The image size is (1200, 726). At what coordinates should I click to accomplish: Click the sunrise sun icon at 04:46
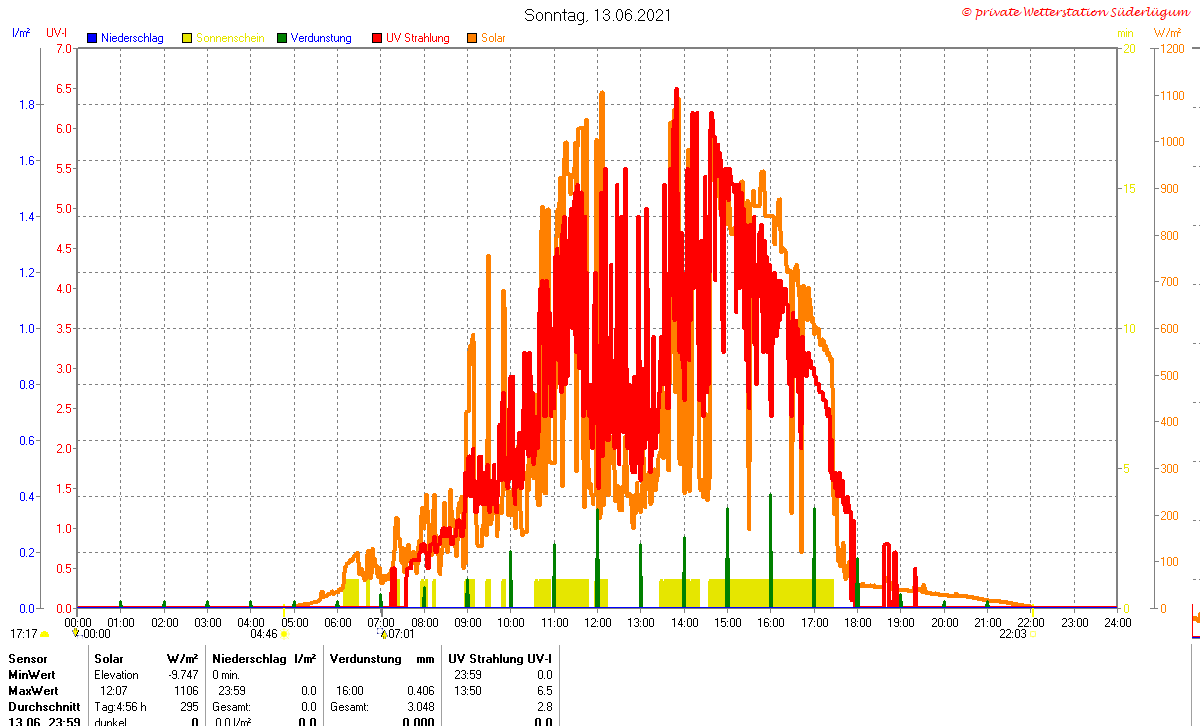[x=285, y=634]
